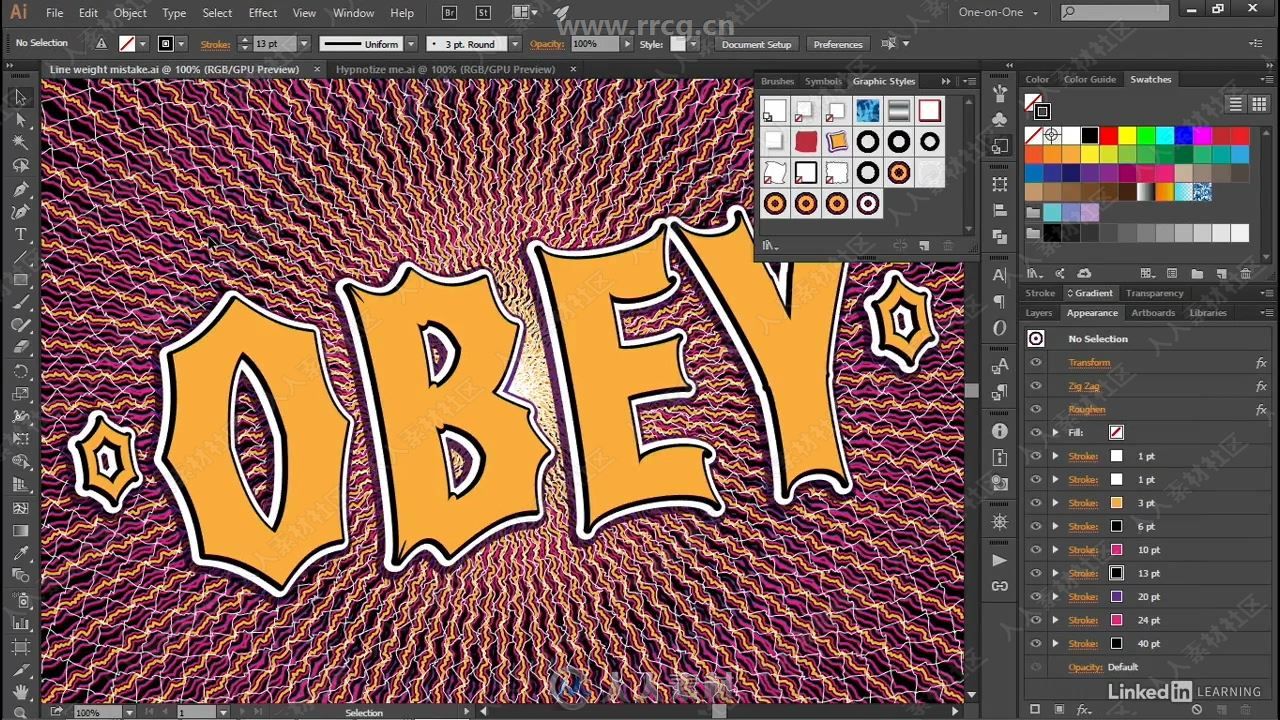Open stroke weight dropdown in control bar

click(303, 44)
